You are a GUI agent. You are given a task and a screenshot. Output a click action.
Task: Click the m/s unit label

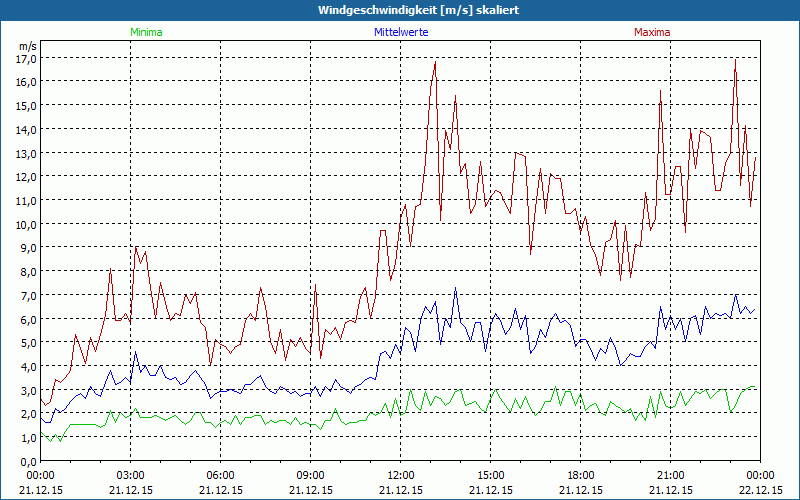pyautogui.click(x=27, y=45)
